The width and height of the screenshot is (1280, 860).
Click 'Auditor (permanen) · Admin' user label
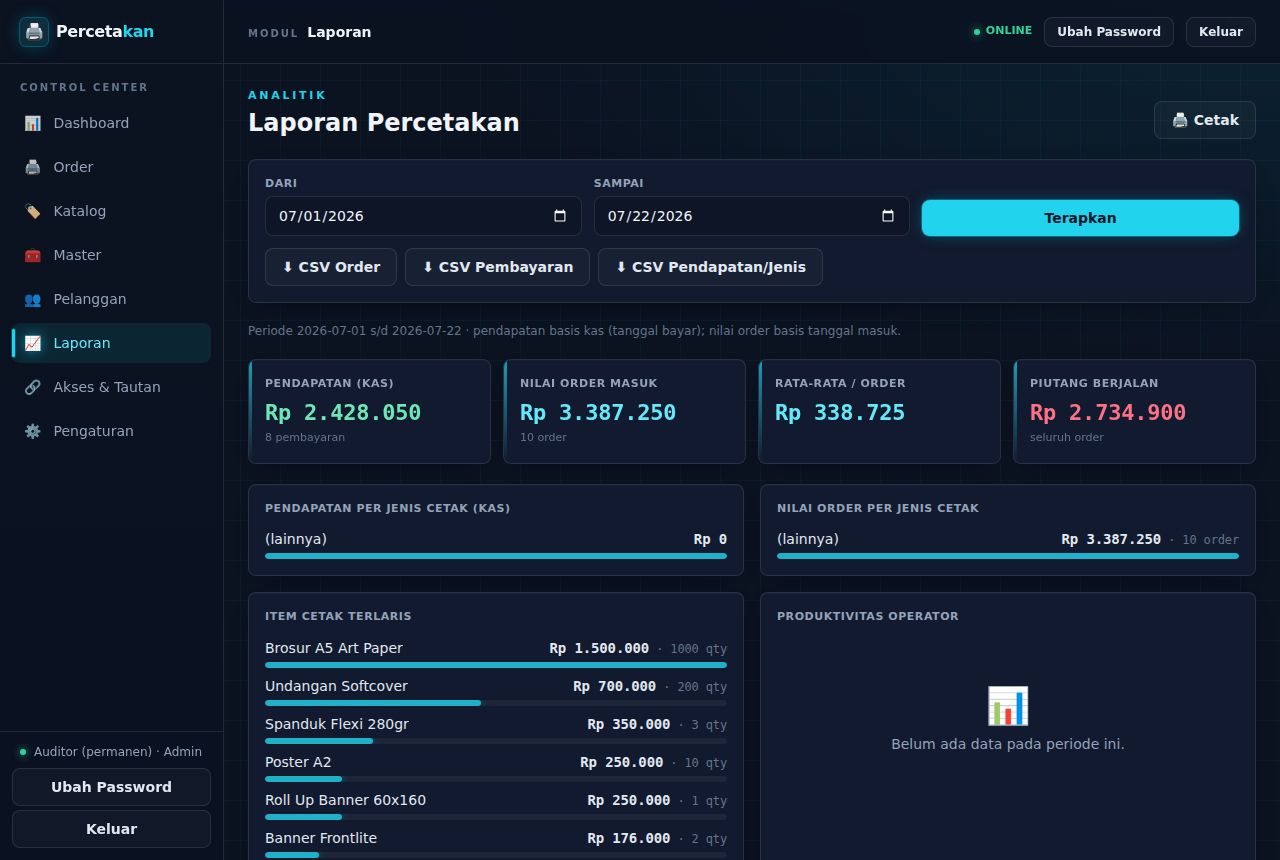pos(118,751)
